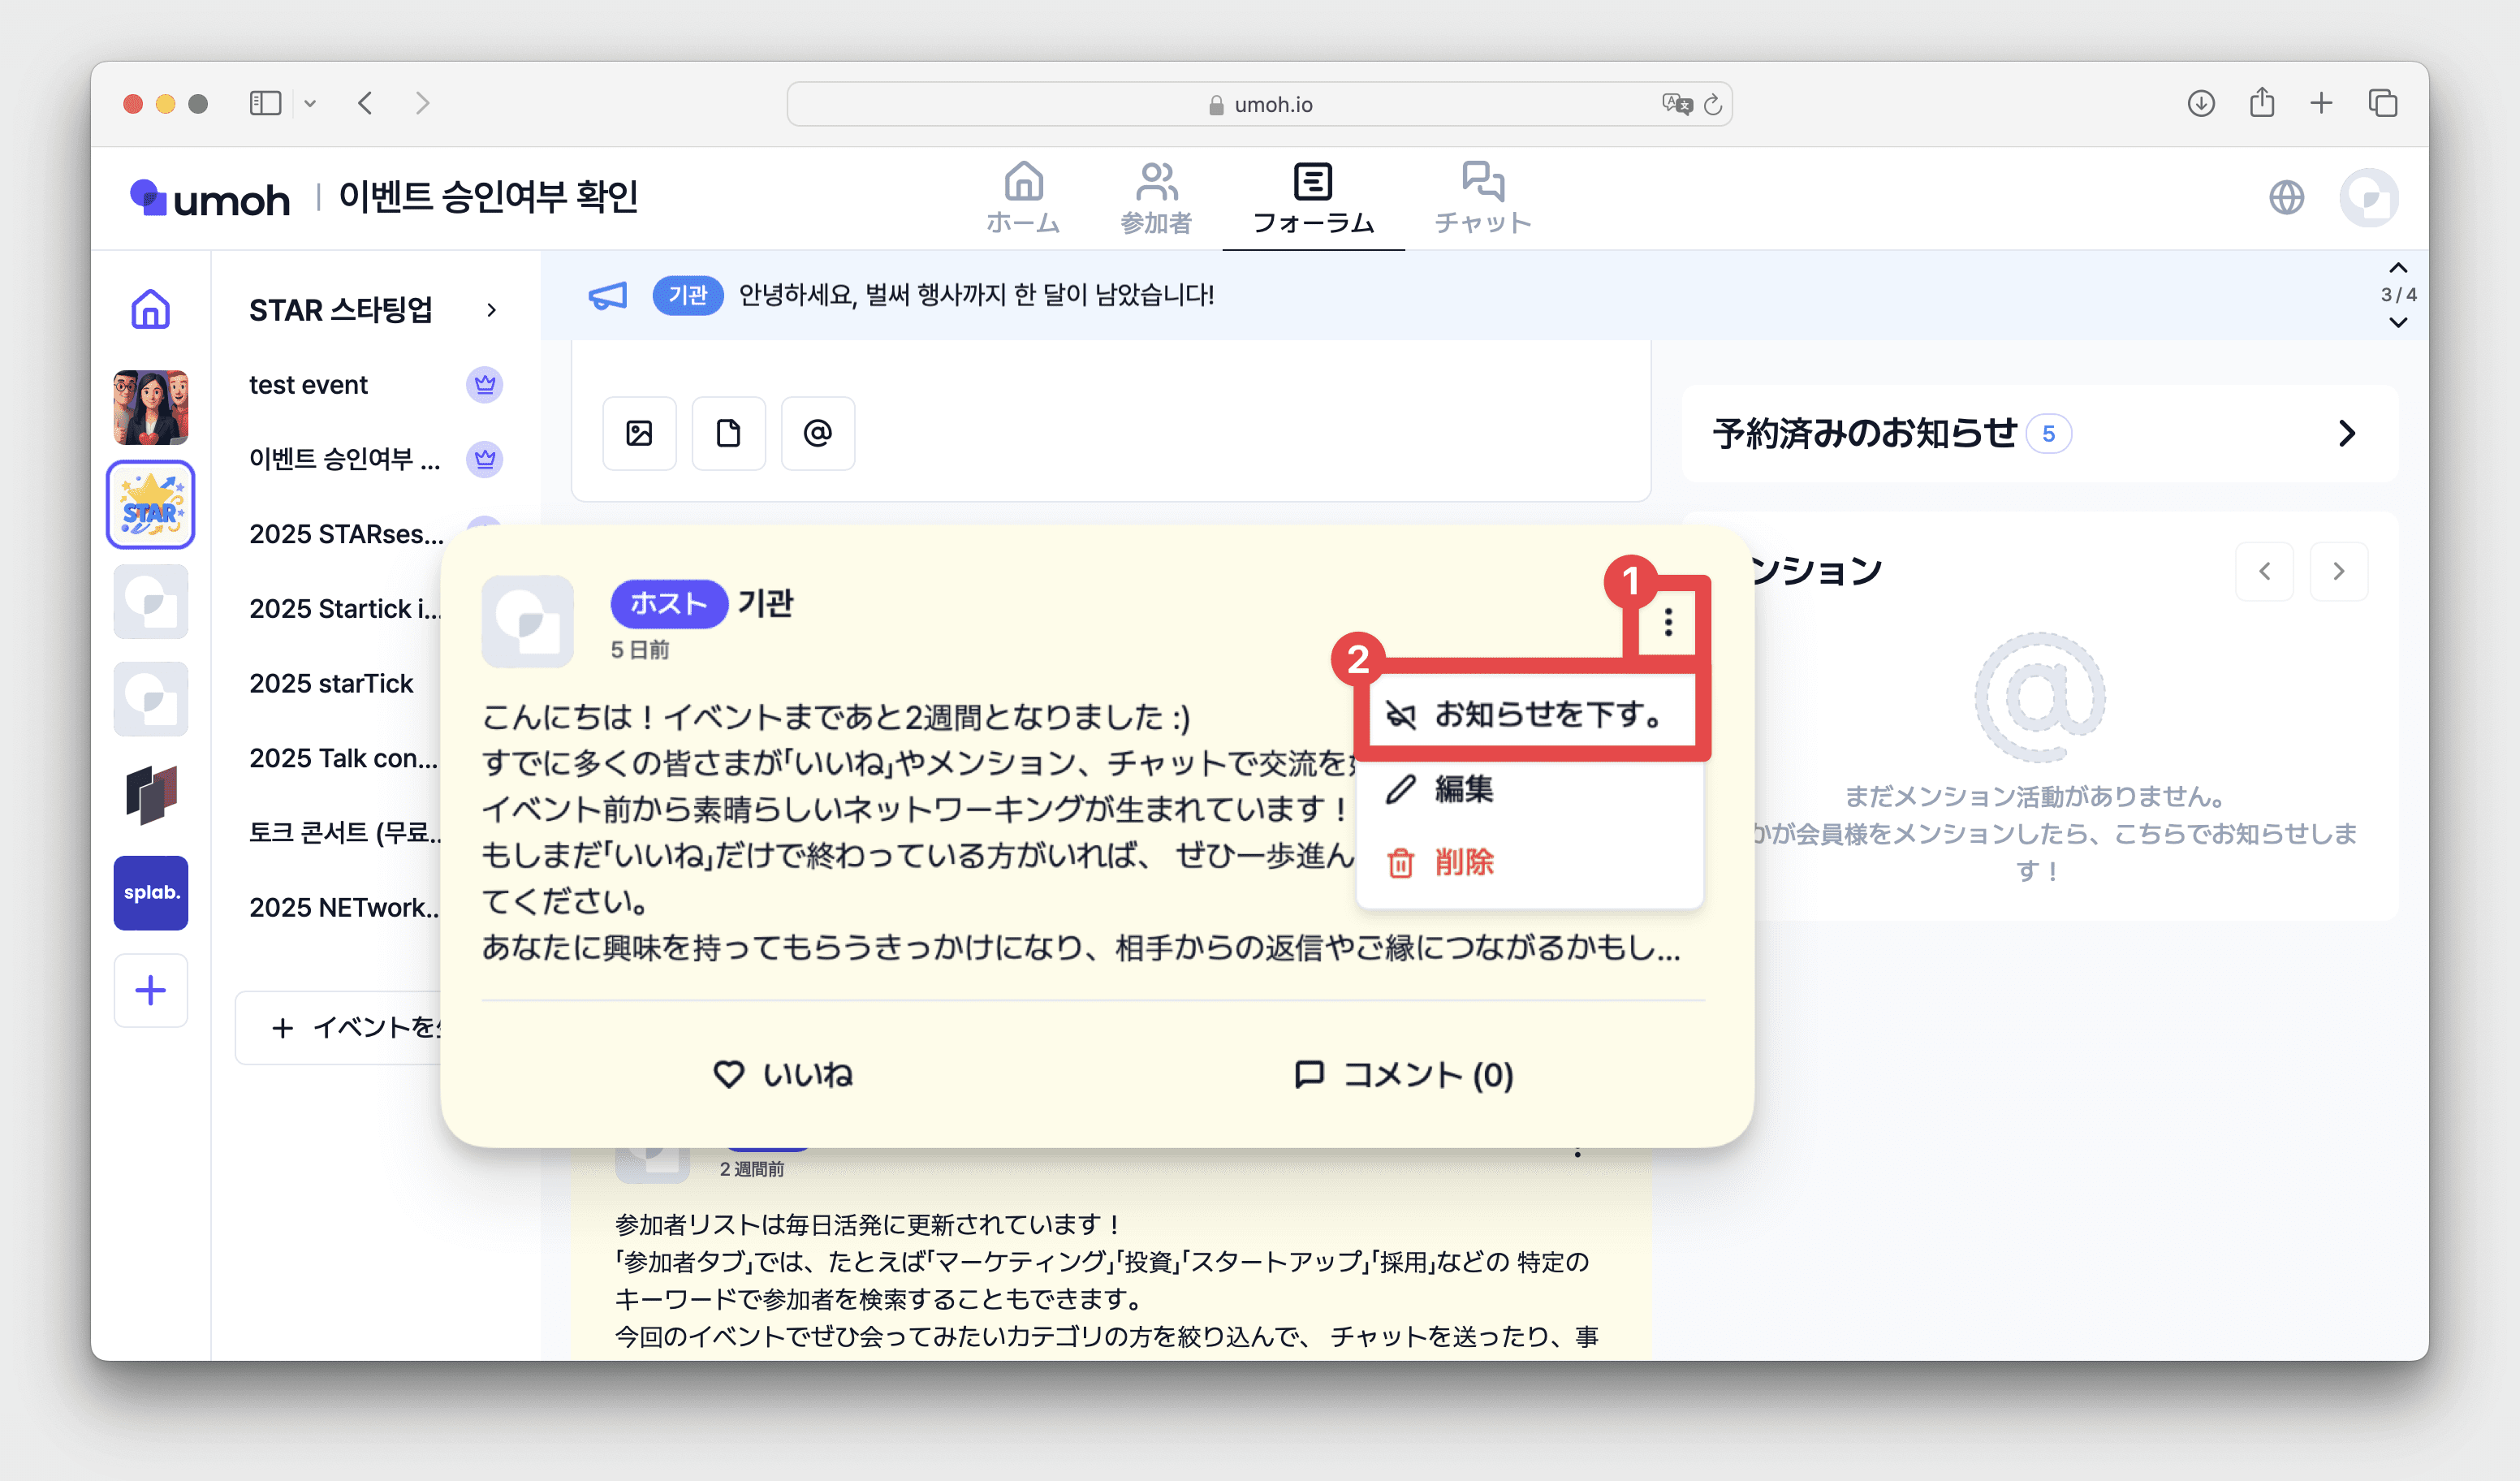2520x1481 pixels.
Task: Switch to the チャット tab
Action: pos(1482,198)
